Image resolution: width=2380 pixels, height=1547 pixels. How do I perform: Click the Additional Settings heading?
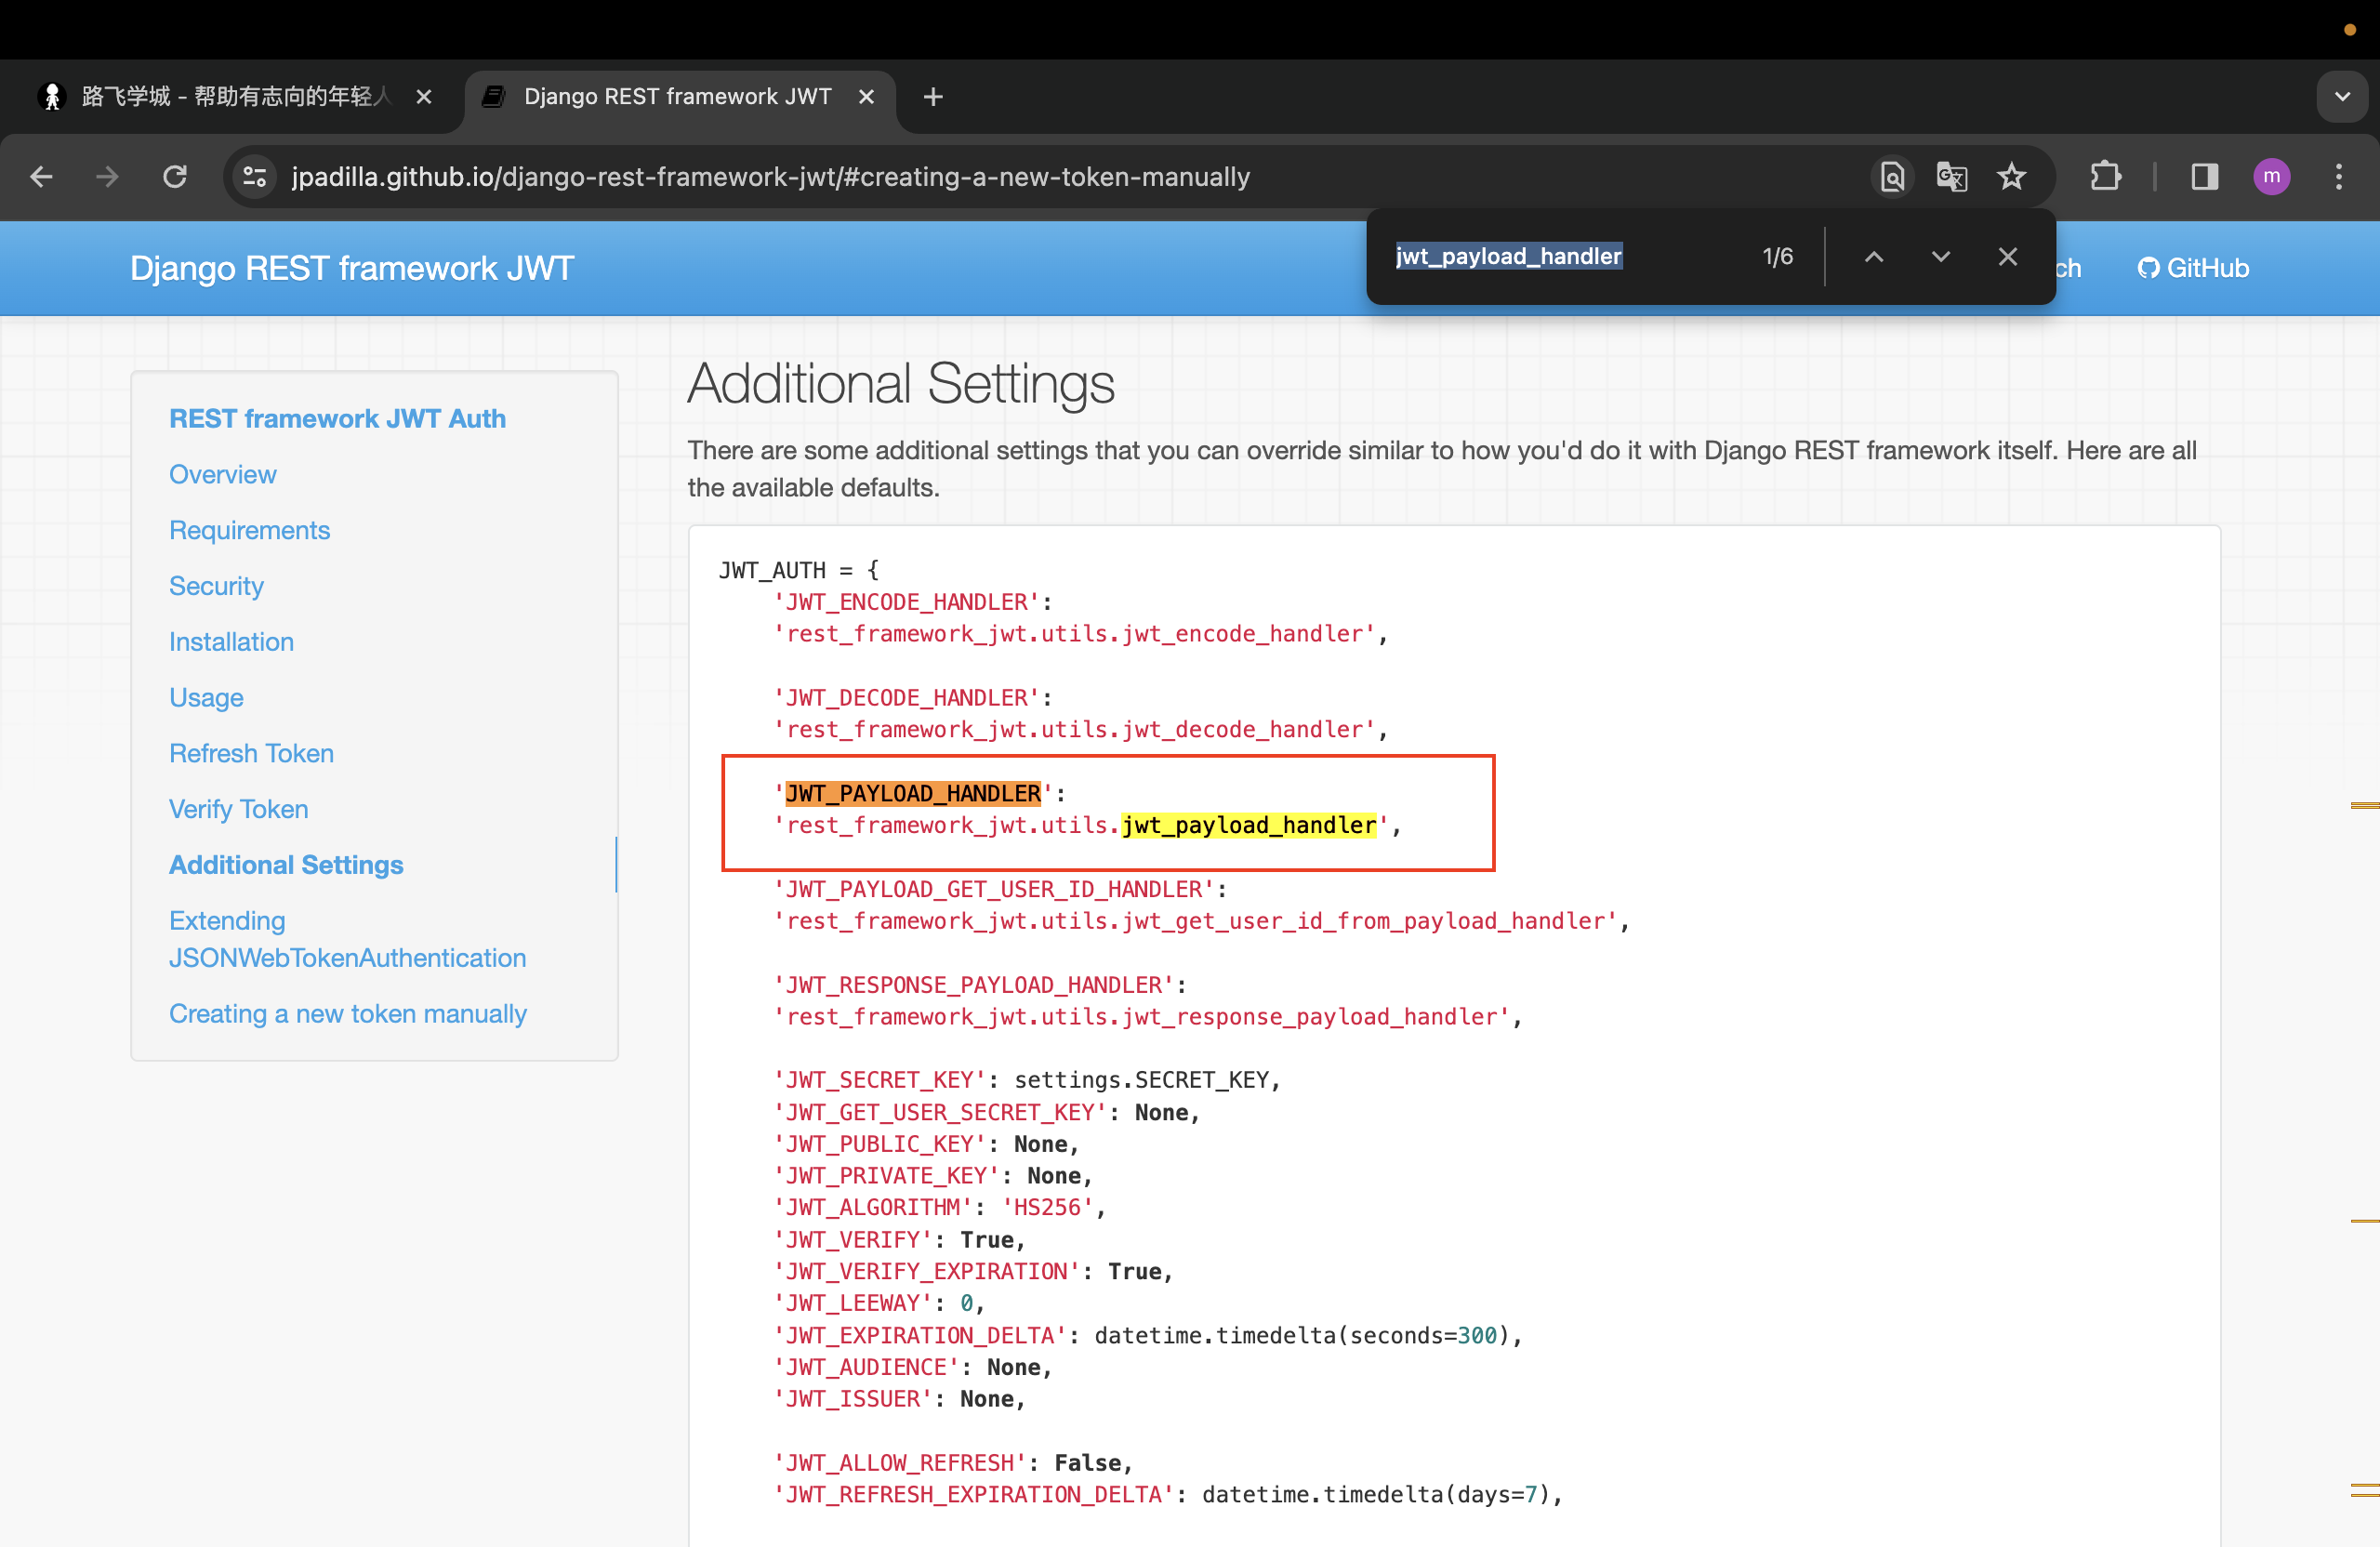click(900, 384)
